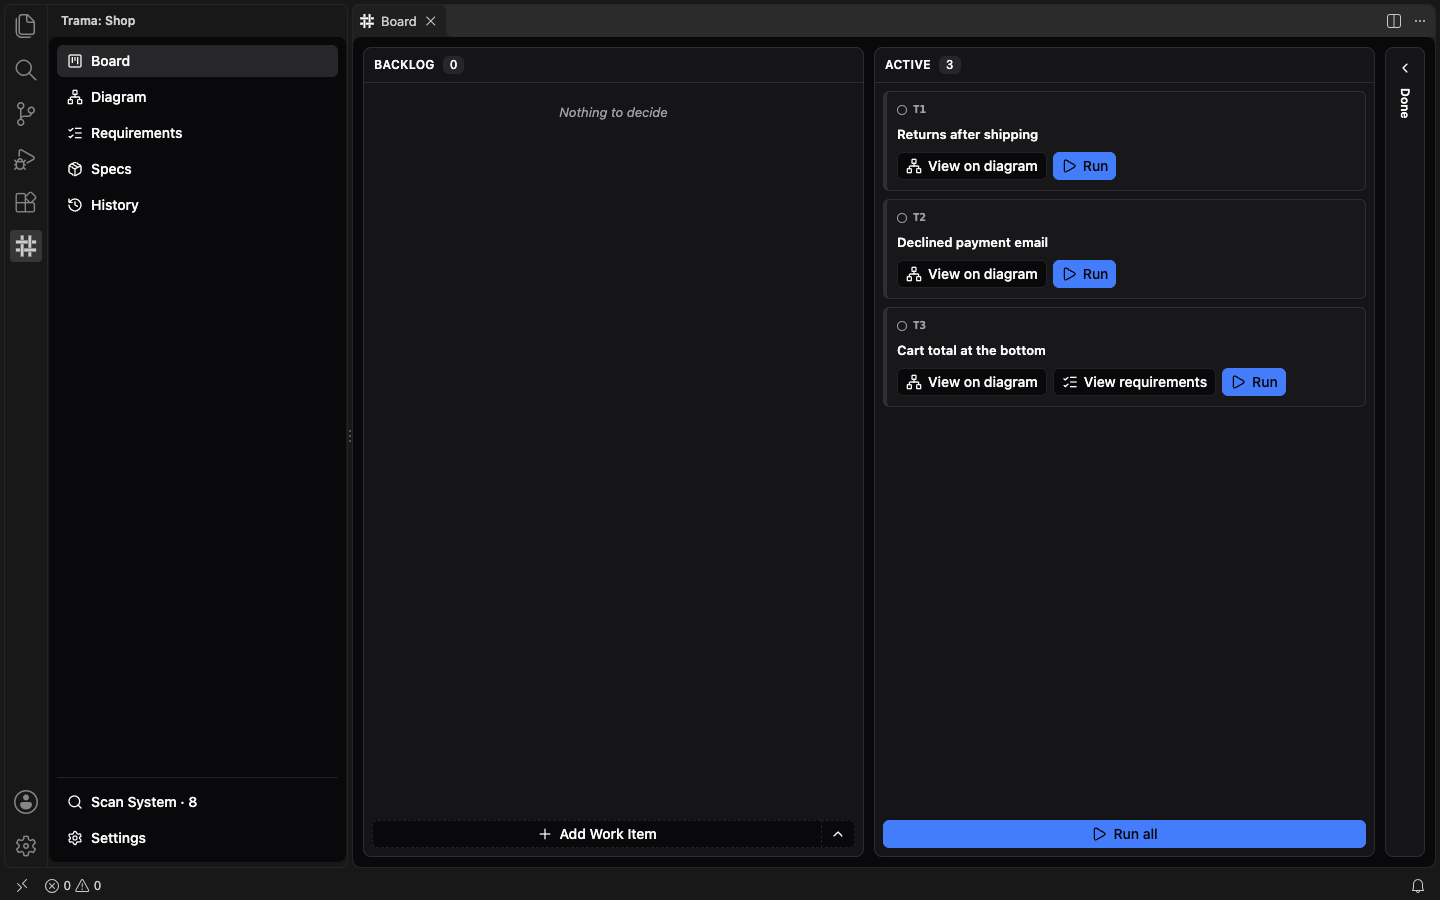Toggle the T3 status circle

[x=902, y=326]
